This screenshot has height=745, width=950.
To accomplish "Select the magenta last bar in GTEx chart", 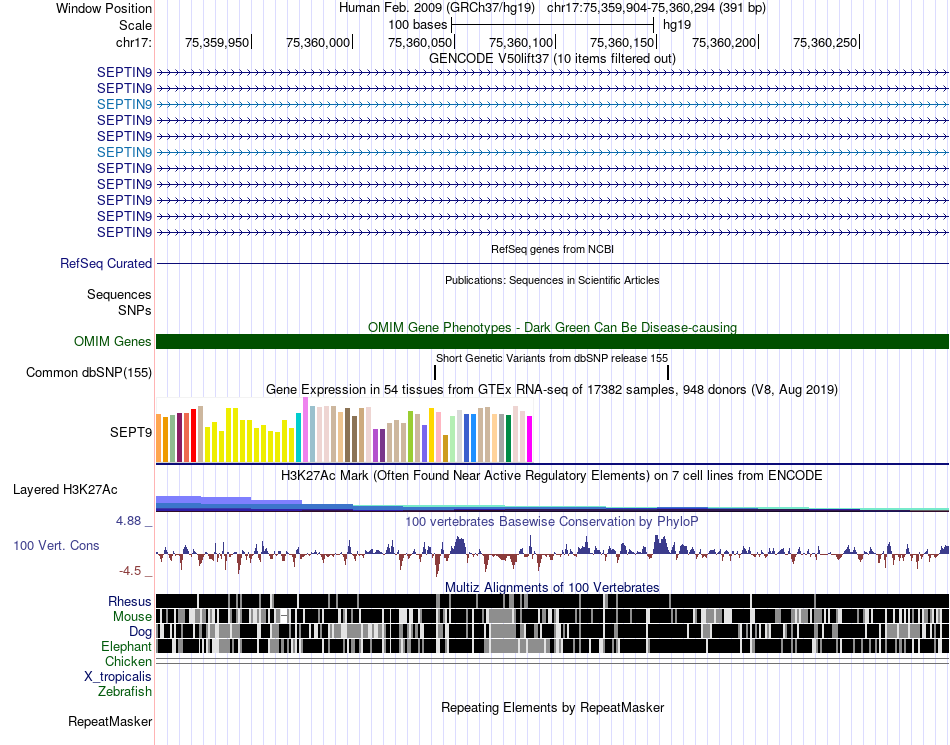I will coord(530,439).
